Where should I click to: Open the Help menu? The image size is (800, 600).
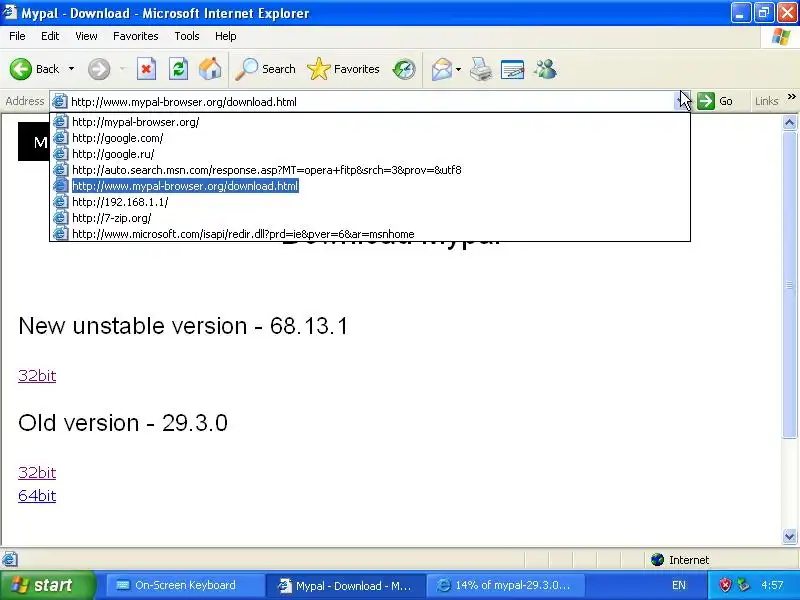(226, 36)
